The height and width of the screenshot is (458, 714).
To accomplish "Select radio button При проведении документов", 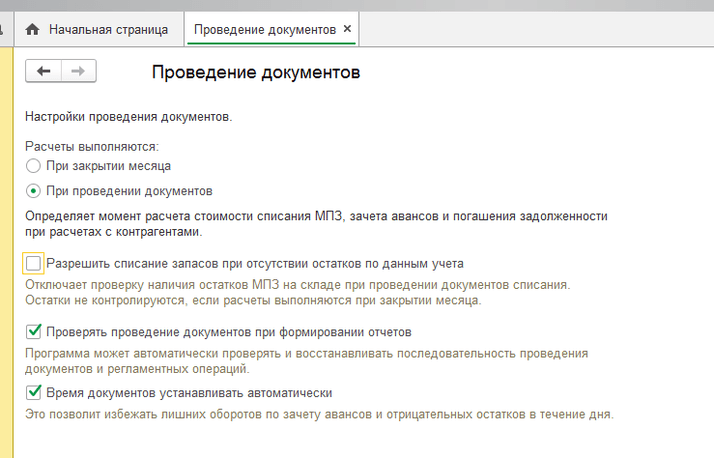I will tap(33, 190).
